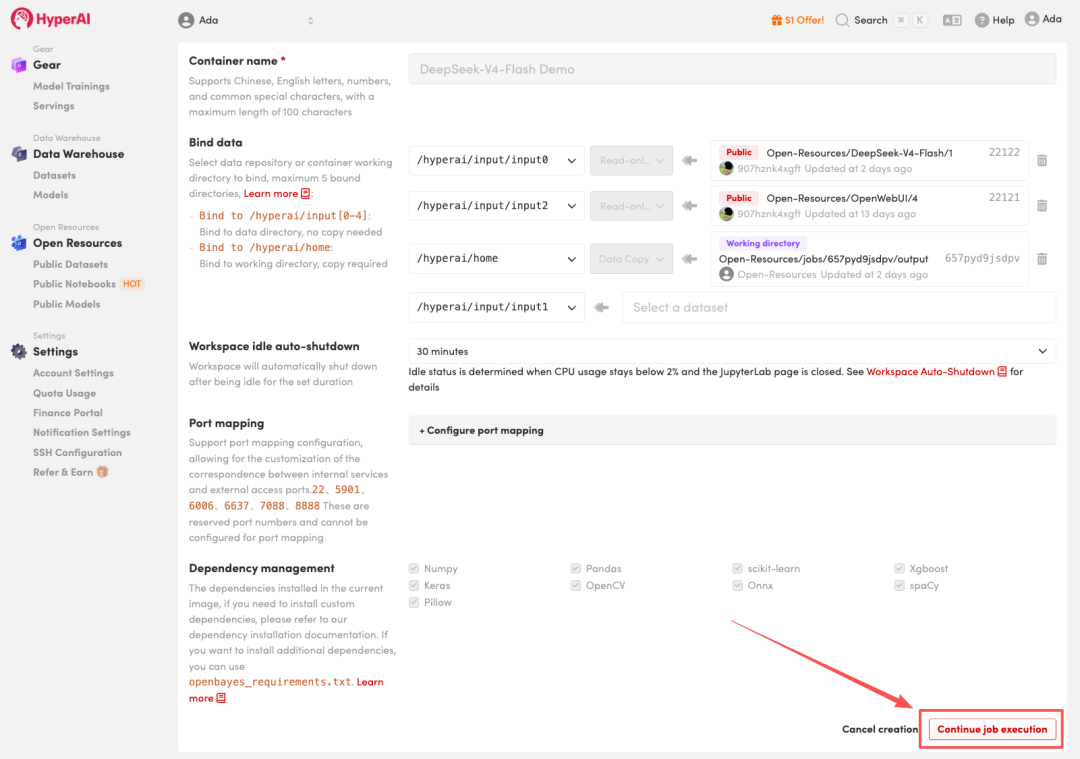Delete the DeepSeek-V4-Flash data binding
The height and width of the screenshot is (759, 1080).
pos(1042,160)
